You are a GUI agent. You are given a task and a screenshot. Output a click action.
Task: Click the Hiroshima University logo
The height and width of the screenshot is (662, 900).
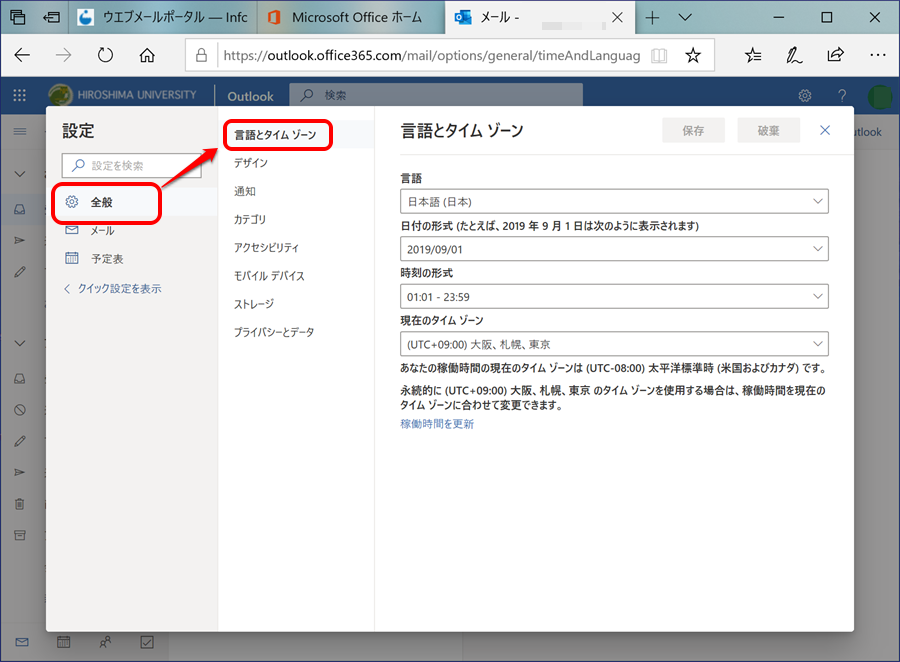coord(122,95)
